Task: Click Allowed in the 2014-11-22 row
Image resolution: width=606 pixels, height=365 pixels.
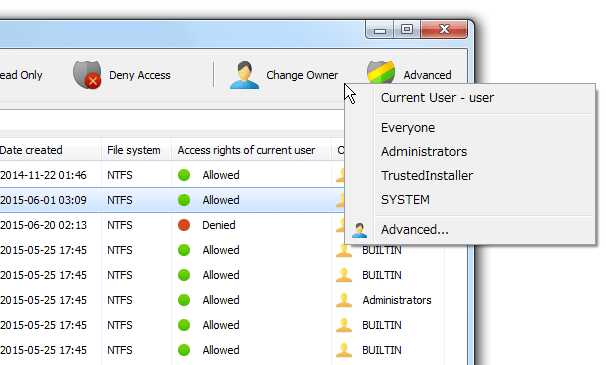Action: pyautogui.click(x=221, y=175)
